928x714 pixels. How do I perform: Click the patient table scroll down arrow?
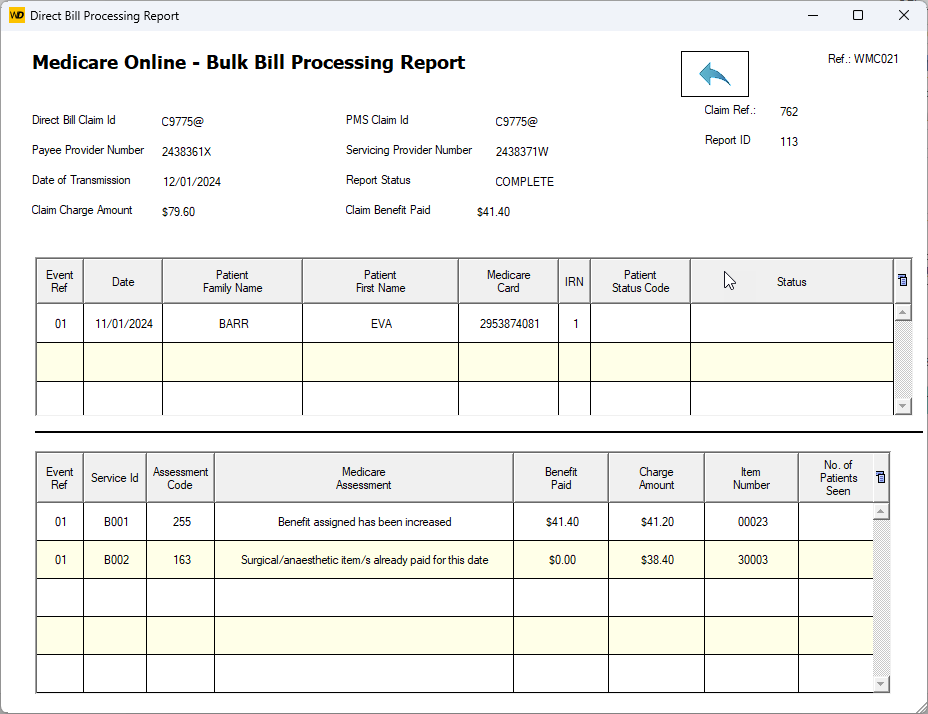903,406
